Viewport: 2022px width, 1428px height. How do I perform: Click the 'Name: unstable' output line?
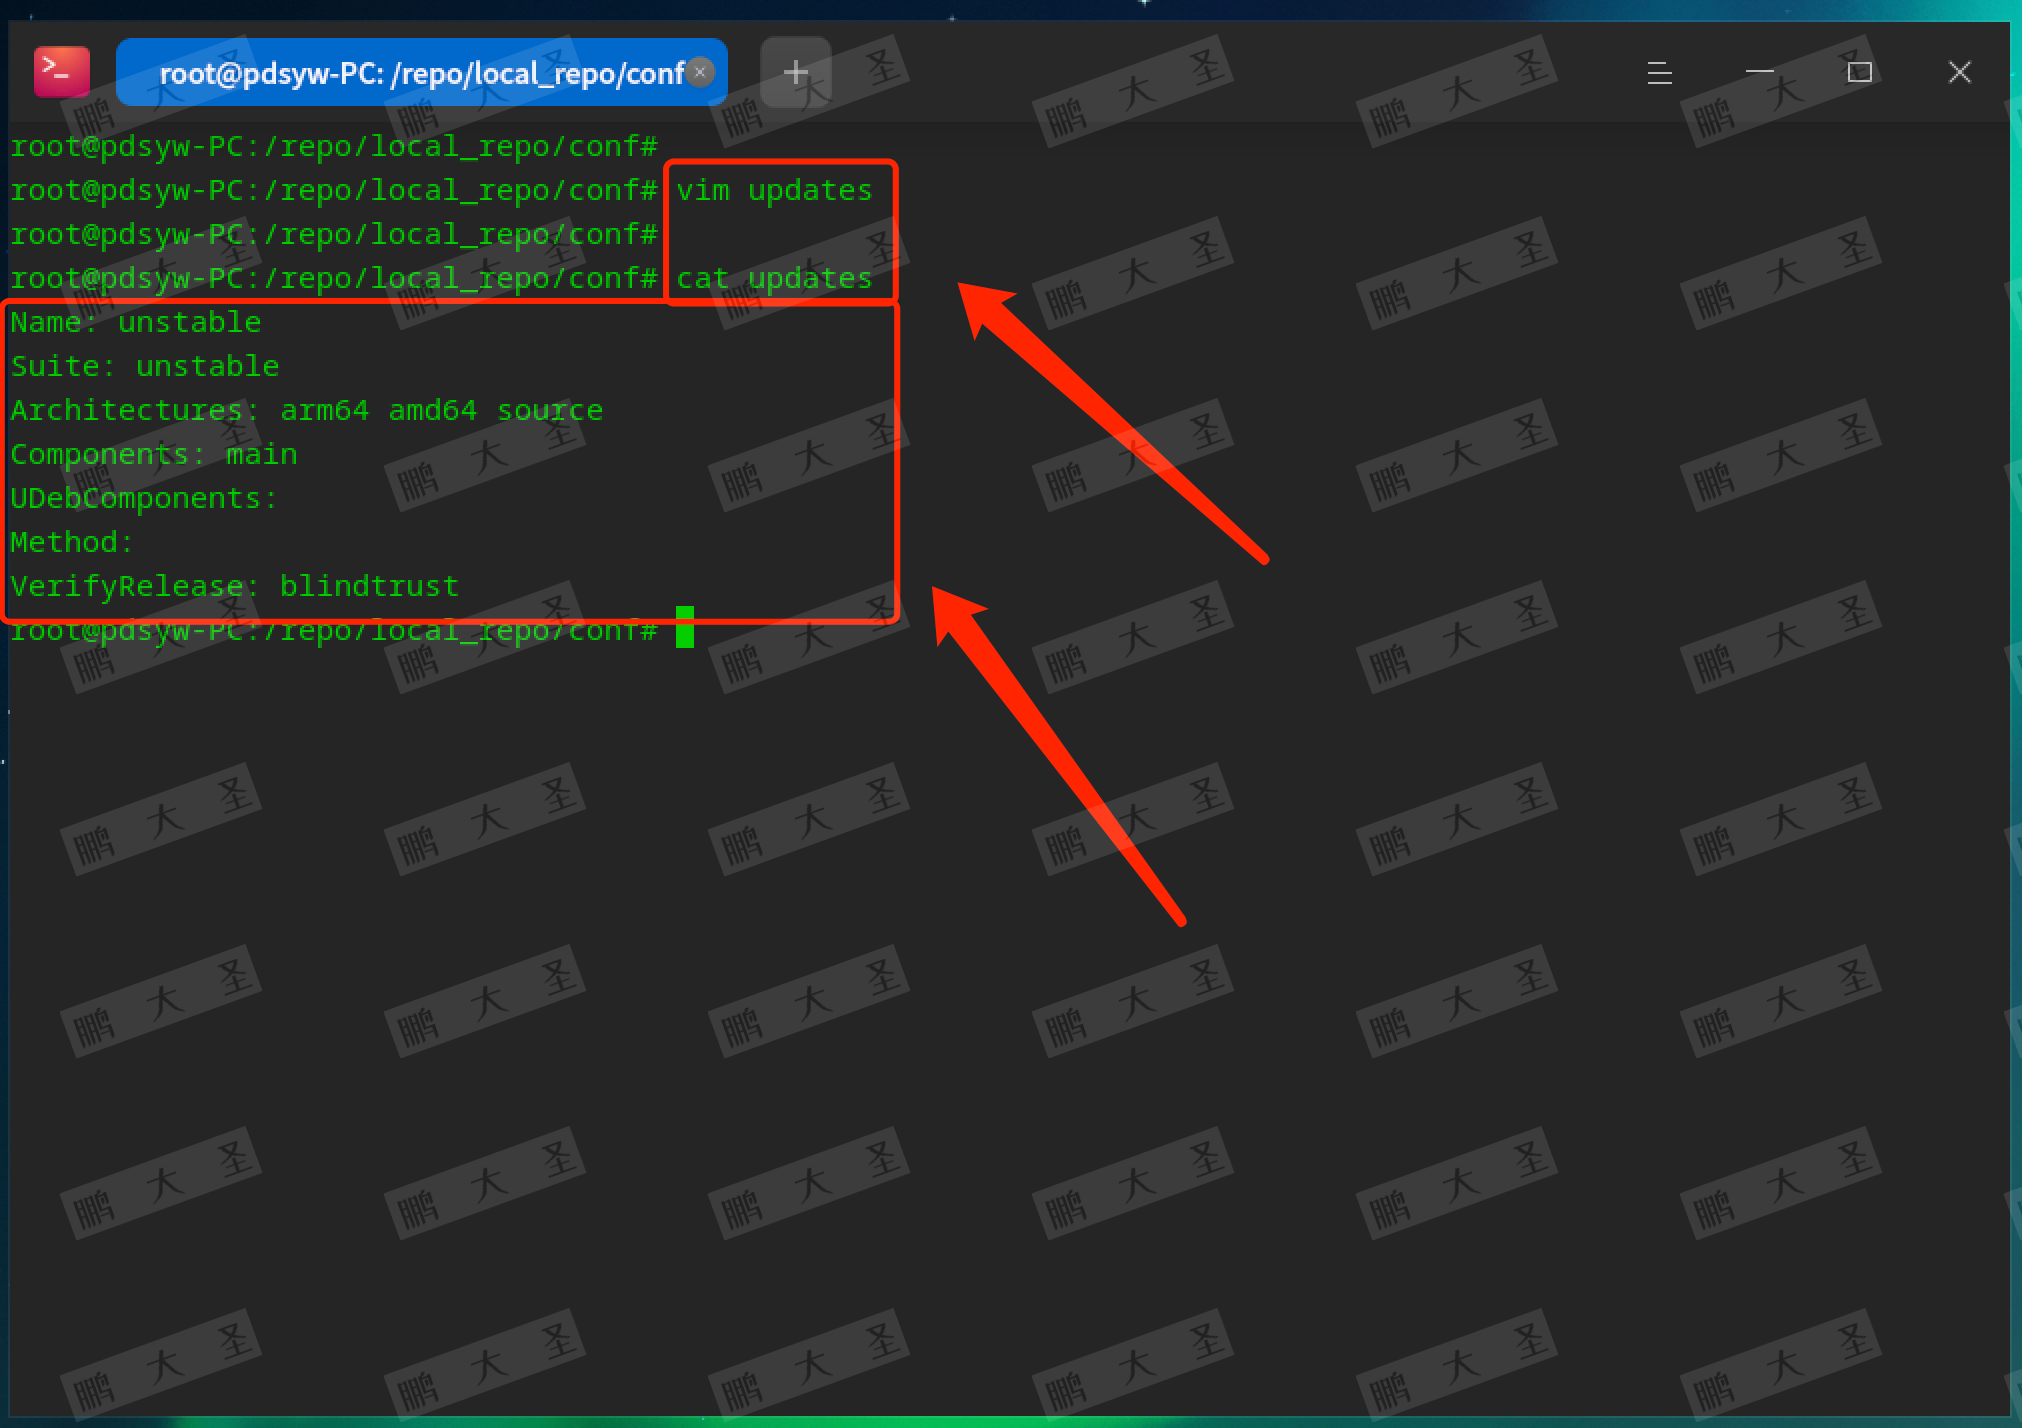136,322
